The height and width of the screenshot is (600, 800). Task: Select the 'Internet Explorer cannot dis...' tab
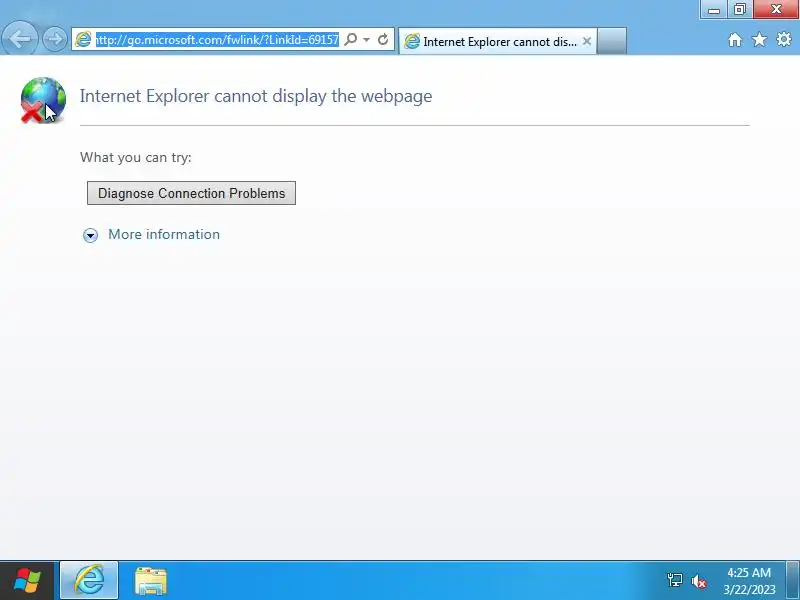pos(497,41)
